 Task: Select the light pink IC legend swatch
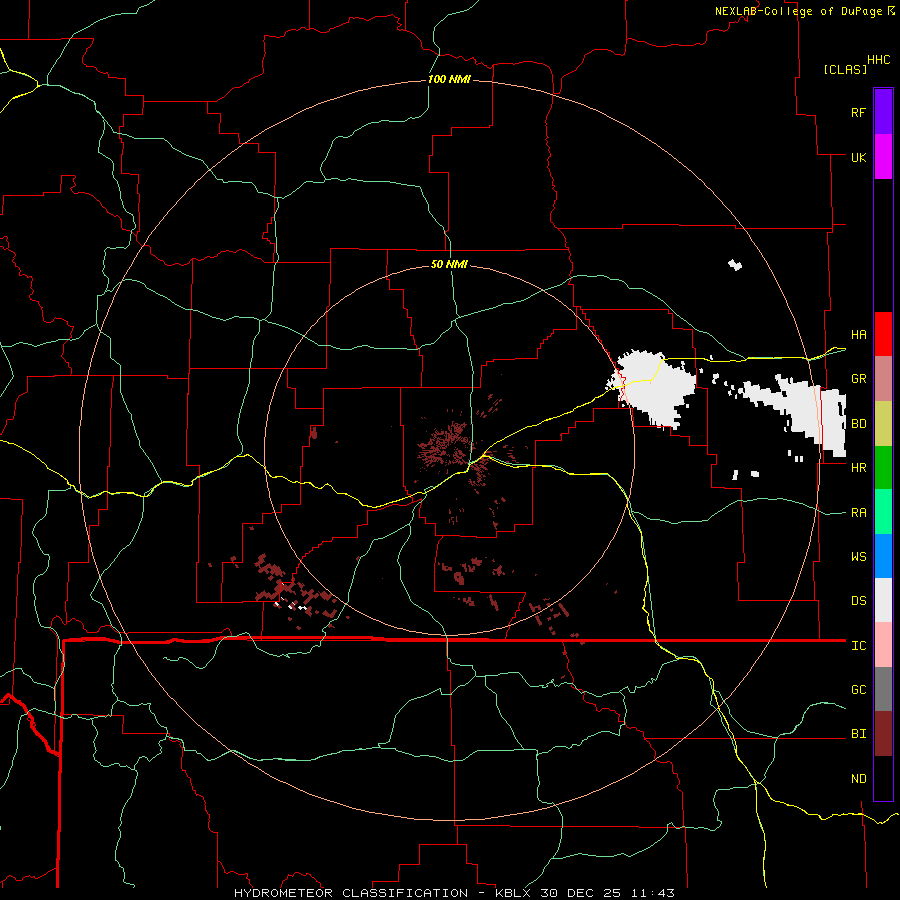tap(883, 645)
